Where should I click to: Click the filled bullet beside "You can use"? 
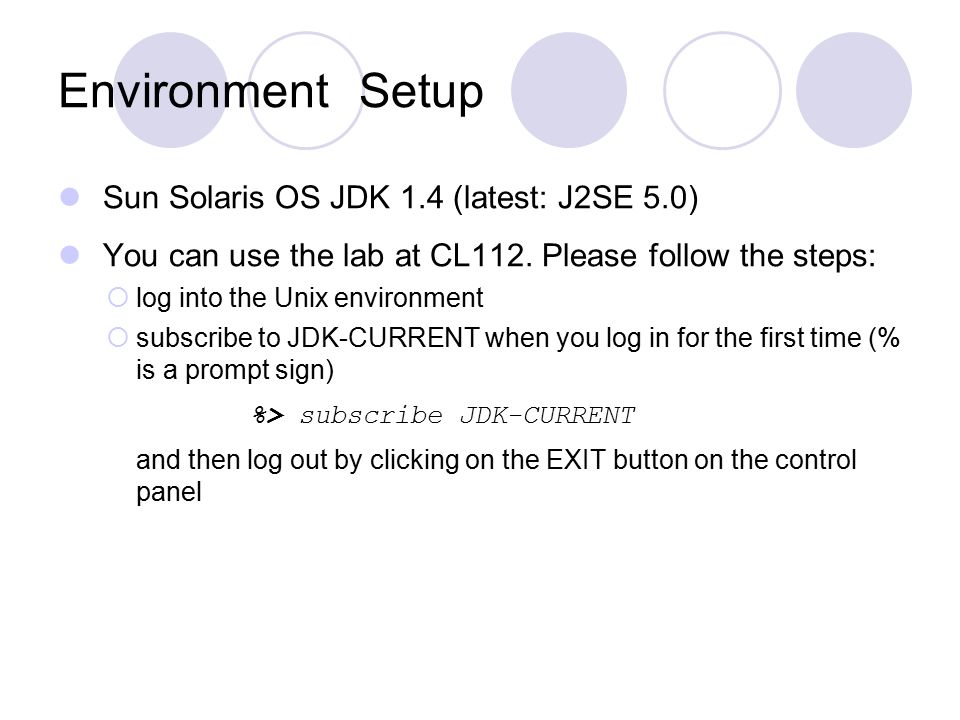click(70, 255)
